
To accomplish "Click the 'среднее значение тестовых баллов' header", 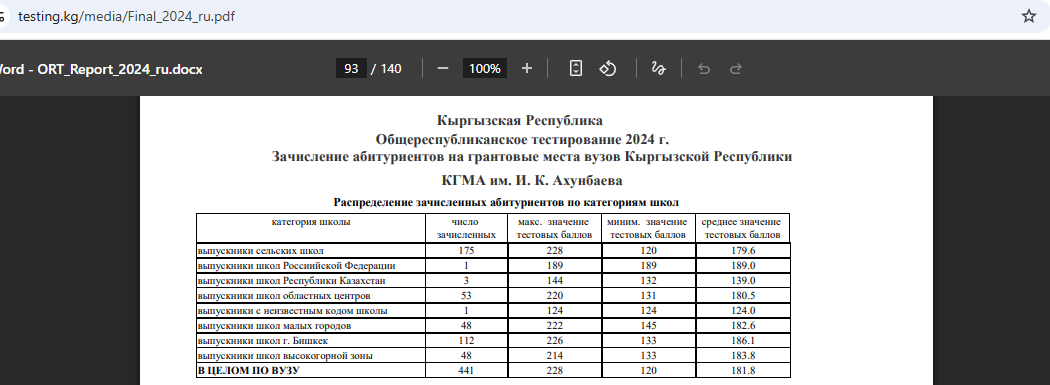I will click(742, 228).
